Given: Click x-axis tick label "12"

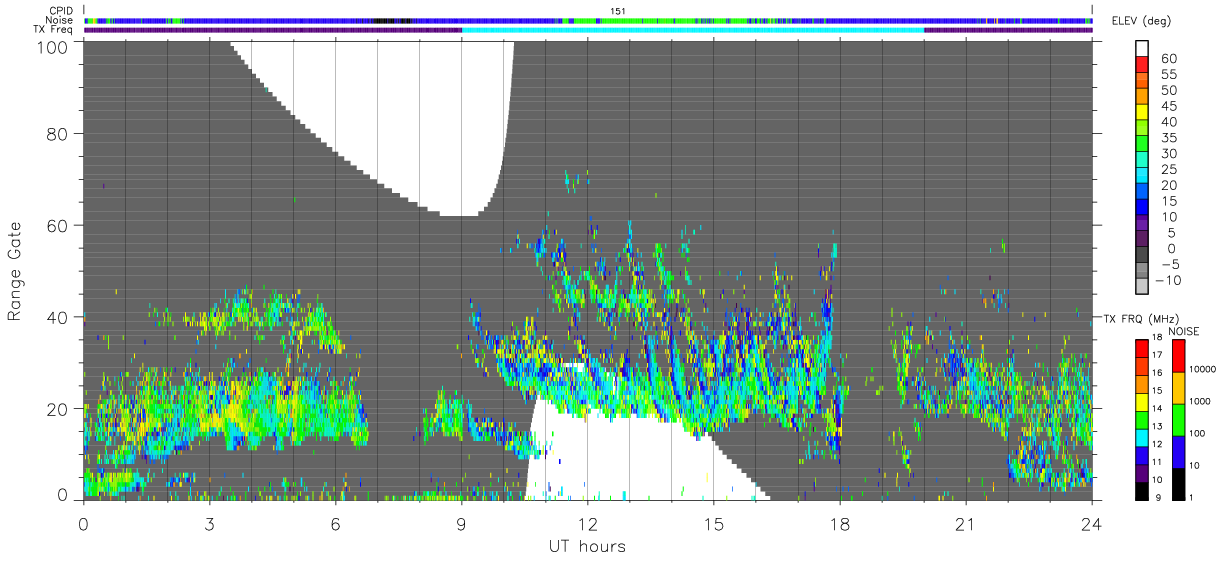Looking at the screenshot, I should (587, 524).
